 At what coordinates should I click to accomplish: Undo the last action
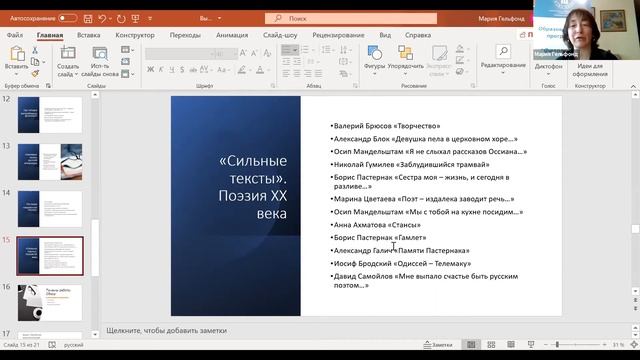click(x=102, y=18)
